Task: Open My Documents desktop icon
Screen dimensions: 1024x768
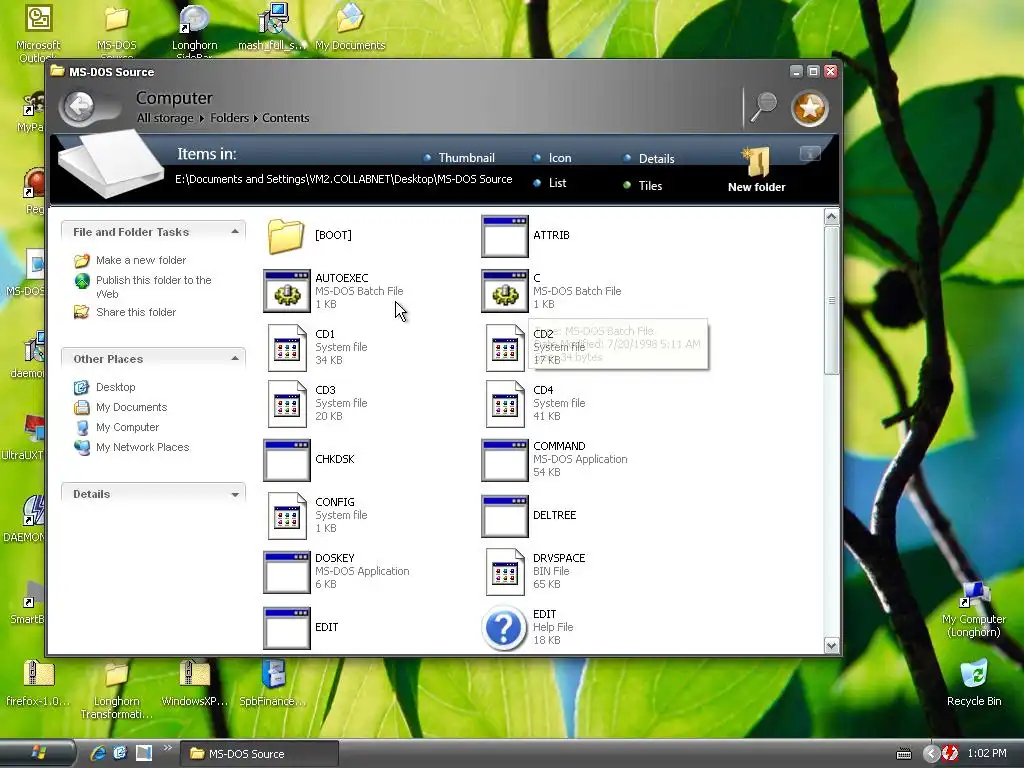Action: point(350,26)
